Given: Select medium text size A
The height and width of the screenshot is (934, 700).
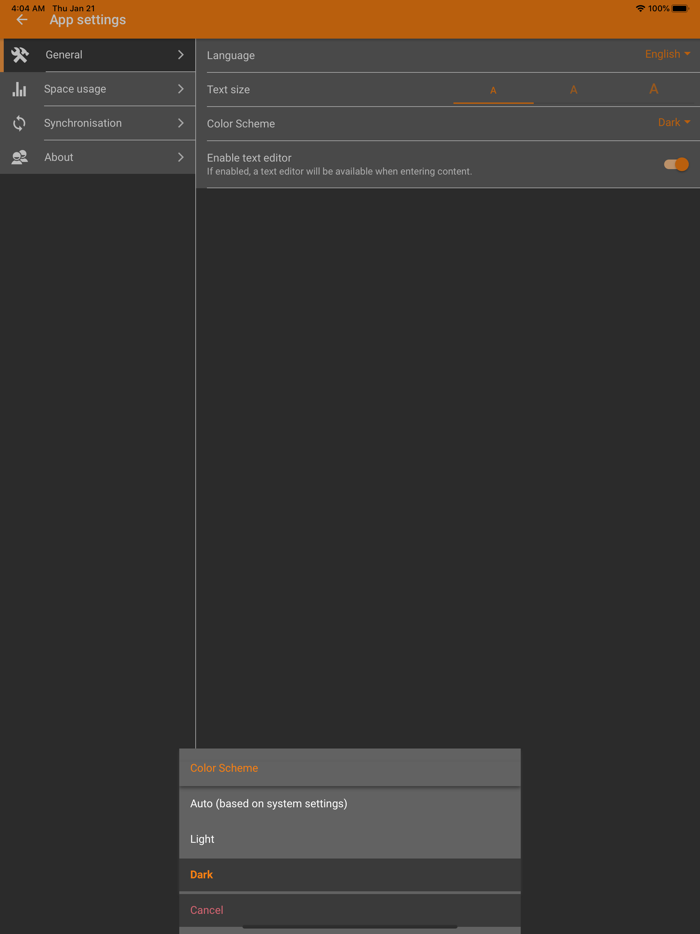Looking at the screenshot, I should click(573, 90).
